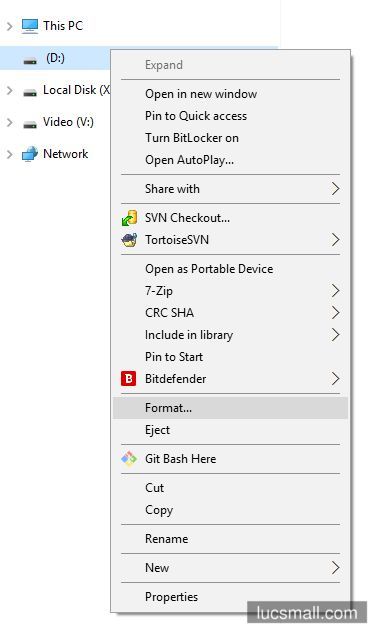Expand the Network tree node
The image size is (368, 624).
click(x=10, y=154)
